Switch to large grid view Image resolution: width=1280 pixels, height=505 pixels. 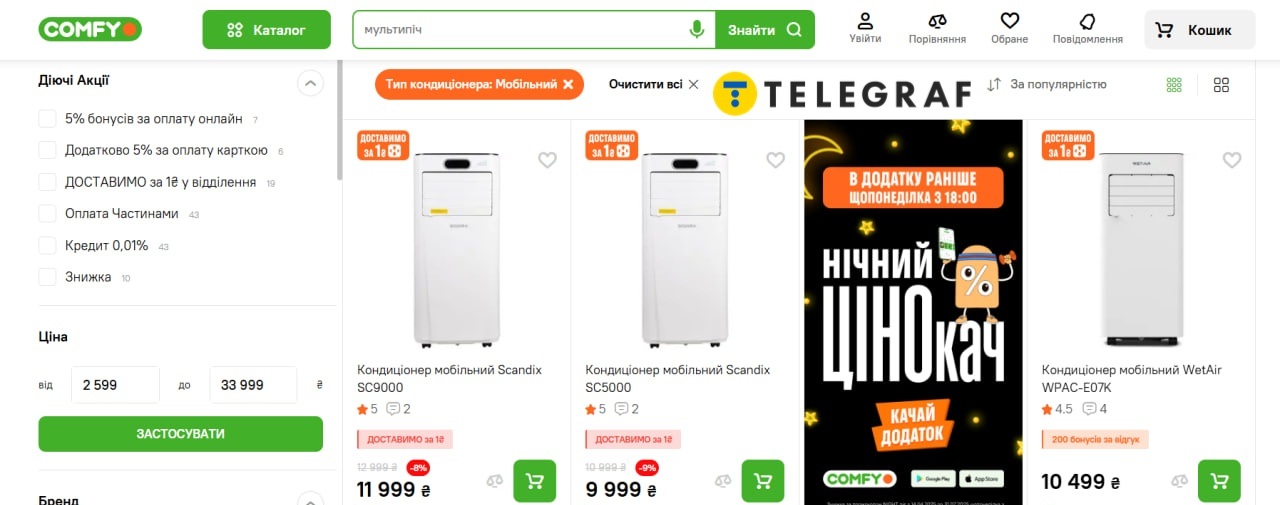(1221, 85)
